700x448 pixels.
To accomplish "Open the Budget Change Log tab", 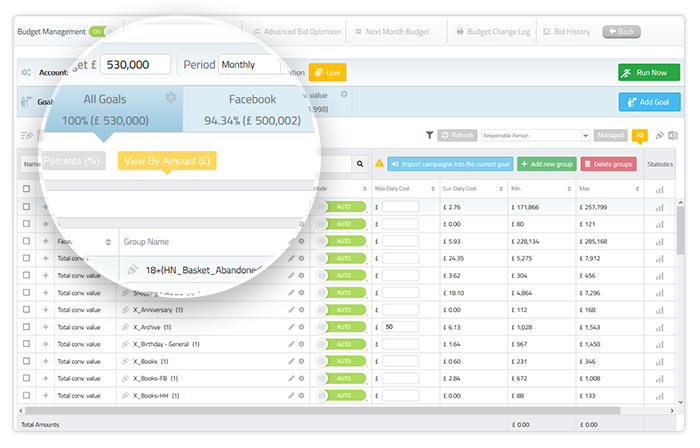I will [493, 32].
